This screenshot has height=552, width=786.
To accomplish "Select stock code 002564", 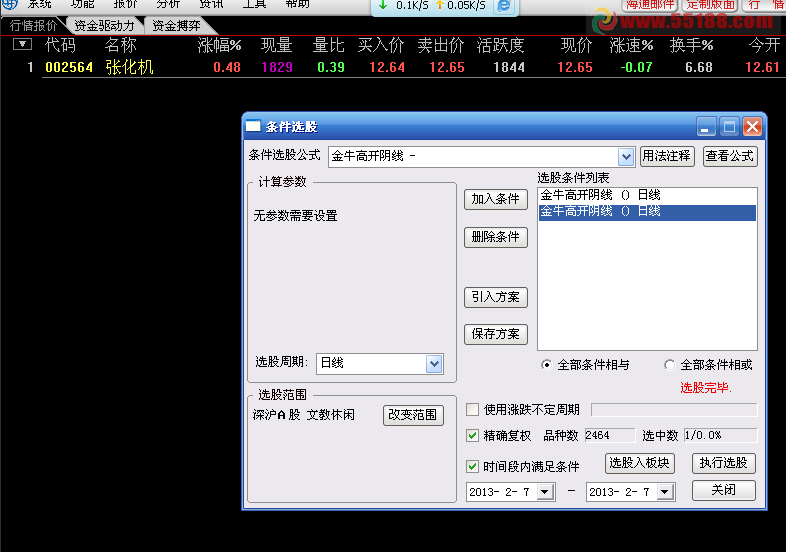I will pos(69,67).
